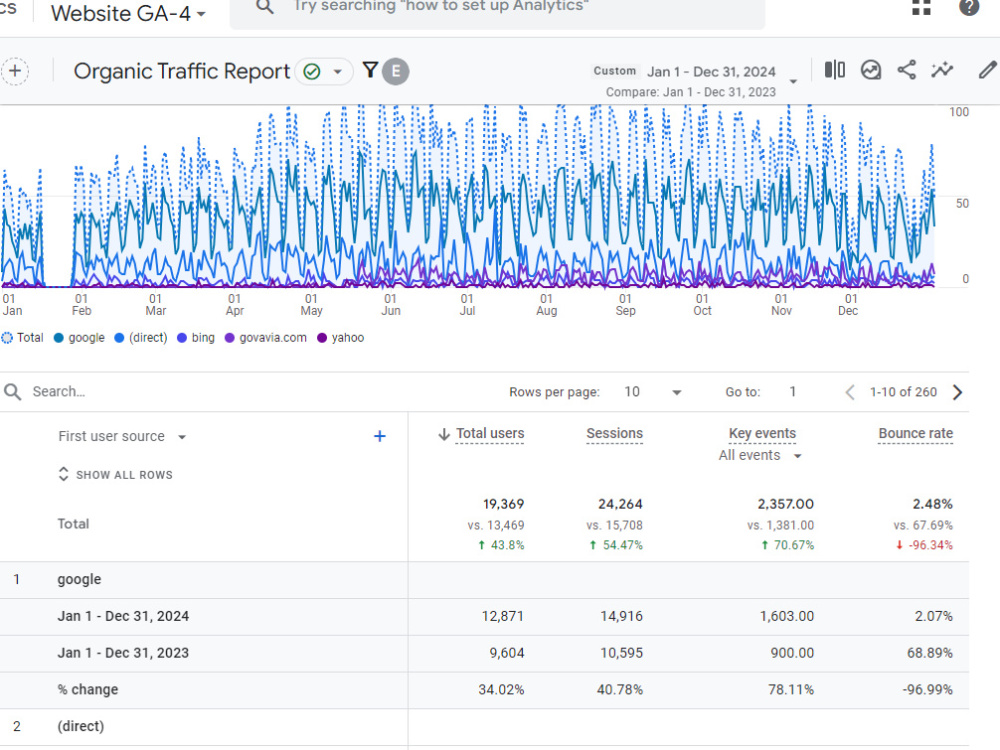Click the table search magnifier icon
The height and width of the screenshot is (750, 1000).
pyautogui.click(x=12, y=392)
